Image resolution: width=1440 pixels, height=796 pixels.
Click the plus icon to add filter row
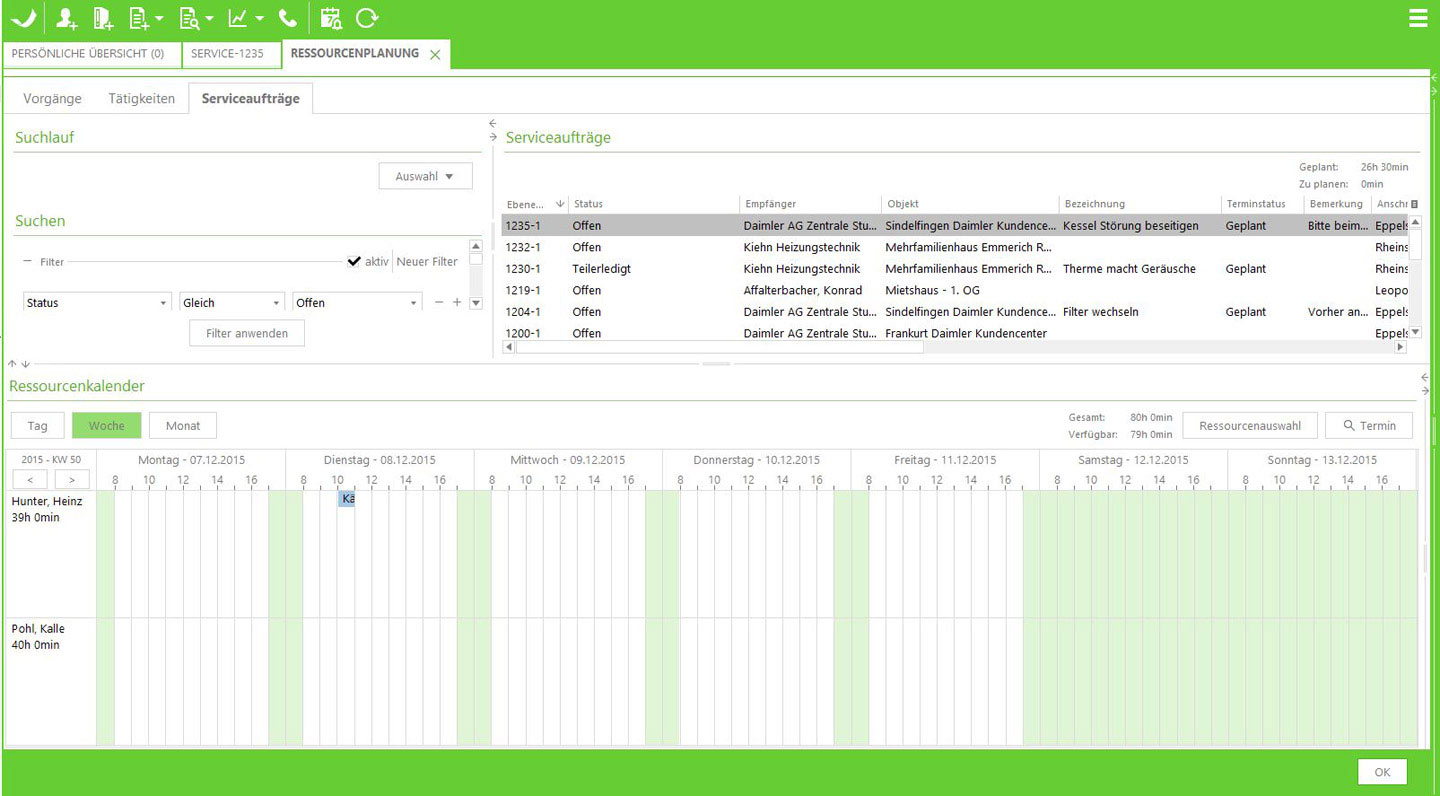click(x=457, y=302)
